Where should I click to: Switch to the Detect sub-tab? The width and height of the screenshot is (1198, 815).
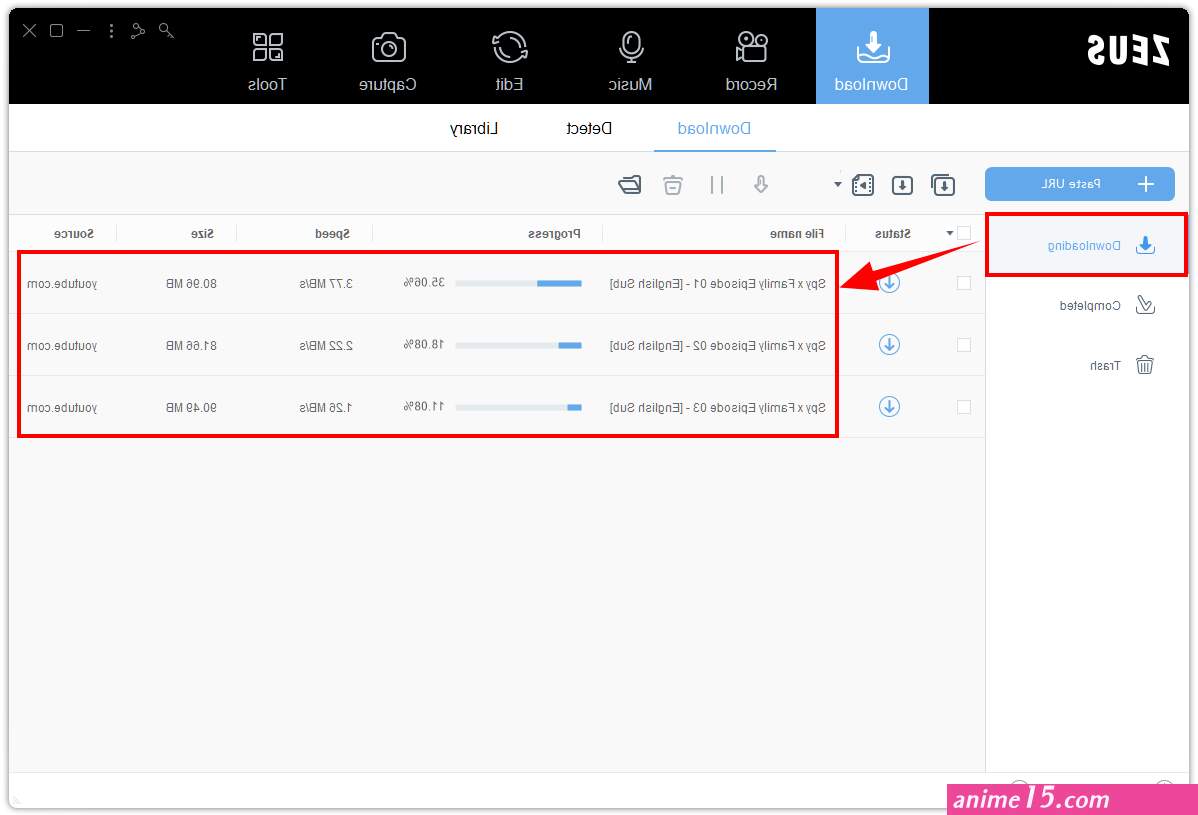click(589, 128)
